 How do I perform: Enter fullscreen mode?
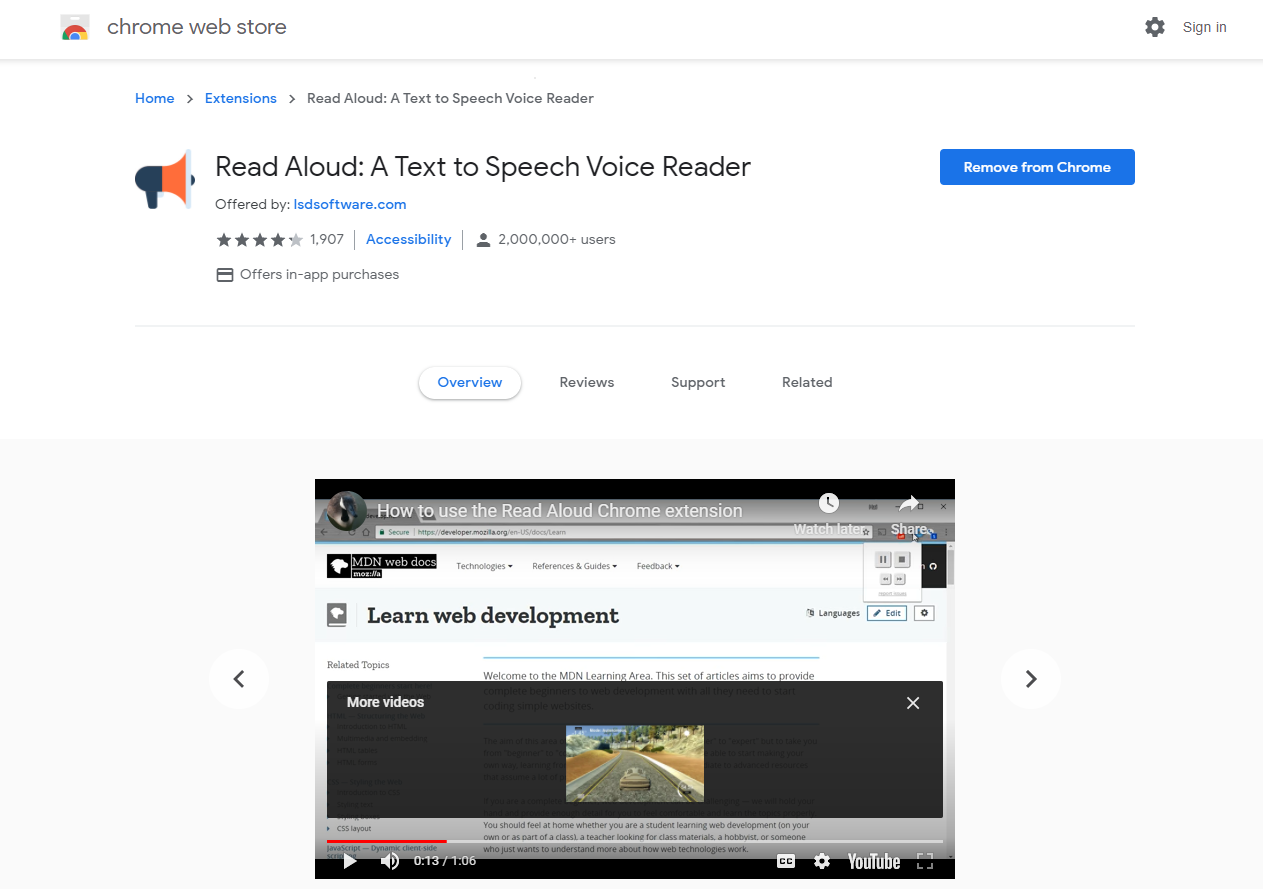tap(925, 861)
